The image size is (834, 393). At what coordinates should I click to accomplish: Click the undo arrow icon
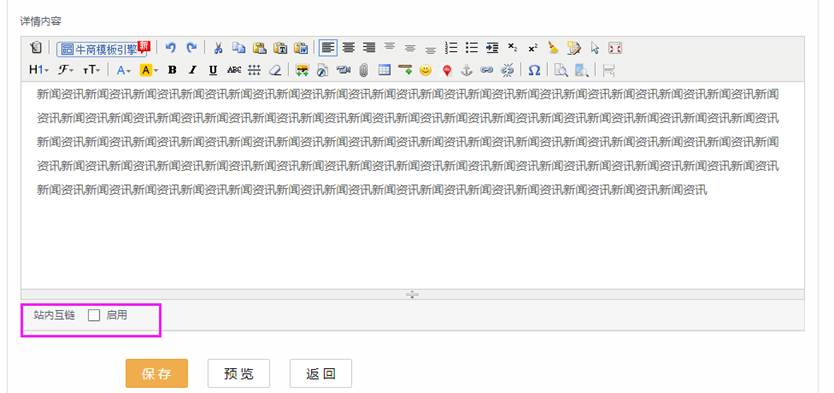(170, 48)
